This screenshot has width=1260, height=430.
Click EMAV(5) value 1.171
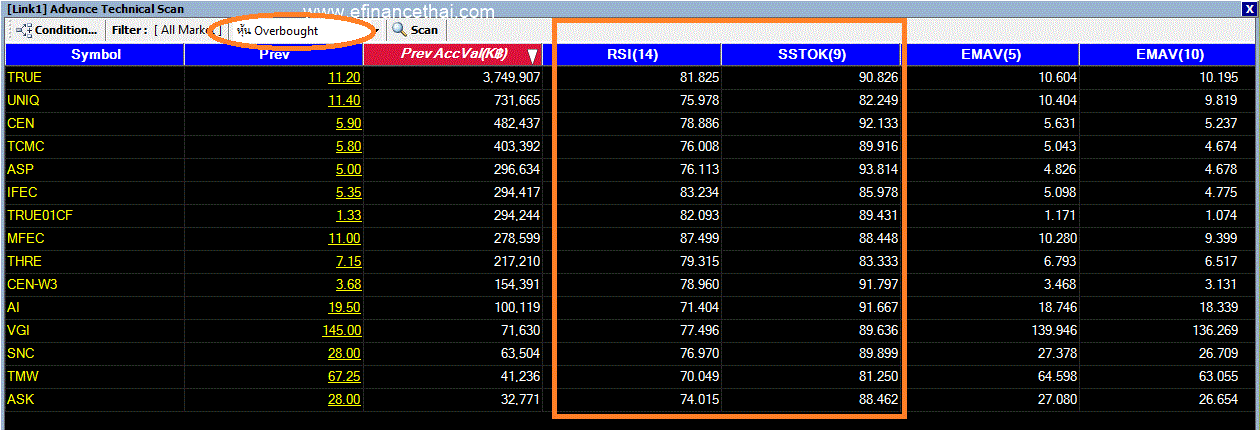click(1061, 215)
